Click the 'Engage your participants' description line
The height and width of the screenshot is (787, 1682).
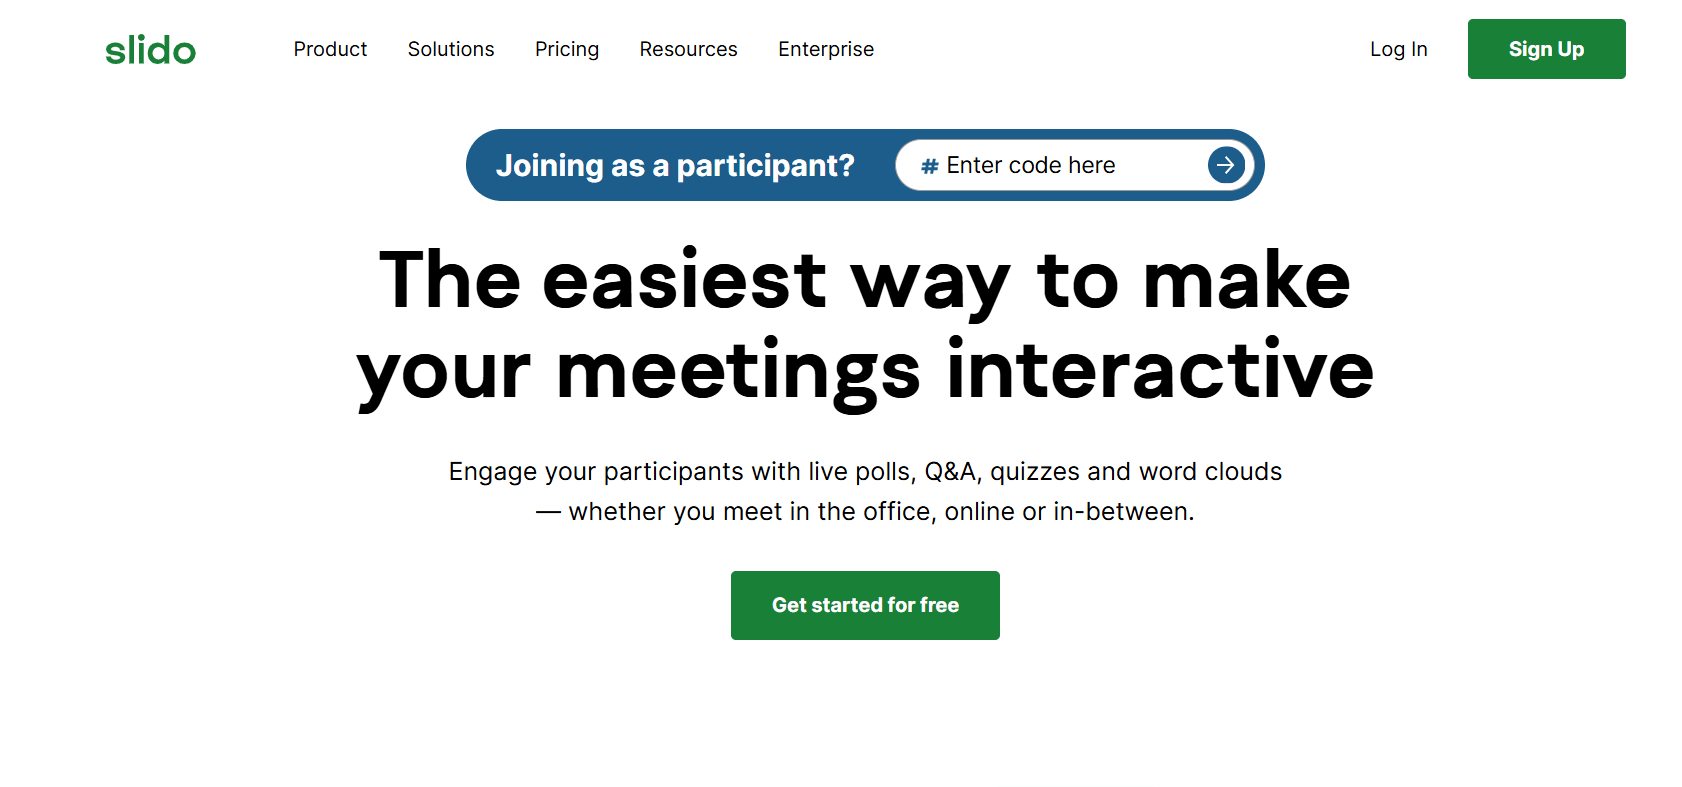(865, 471)
